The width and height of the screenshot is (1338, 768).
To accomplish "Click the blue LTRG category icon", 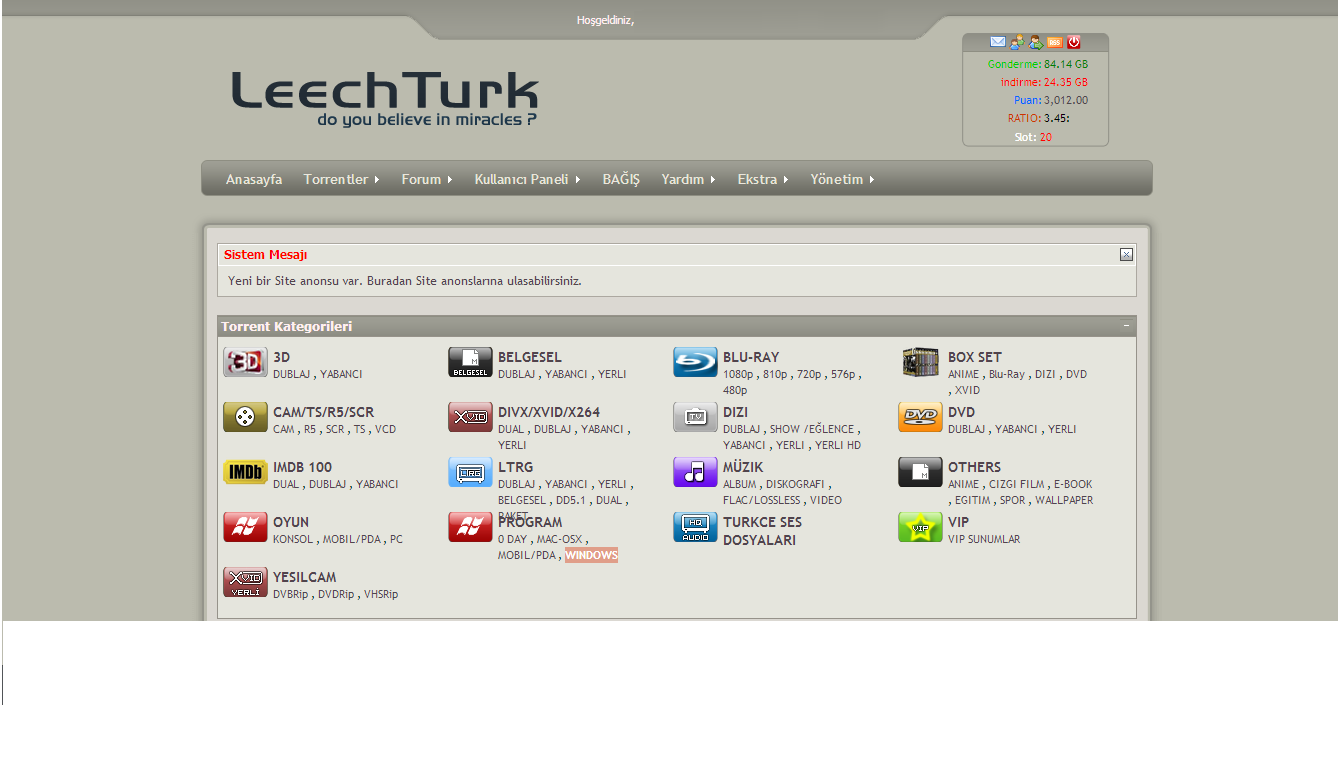I will pos(470,472).
